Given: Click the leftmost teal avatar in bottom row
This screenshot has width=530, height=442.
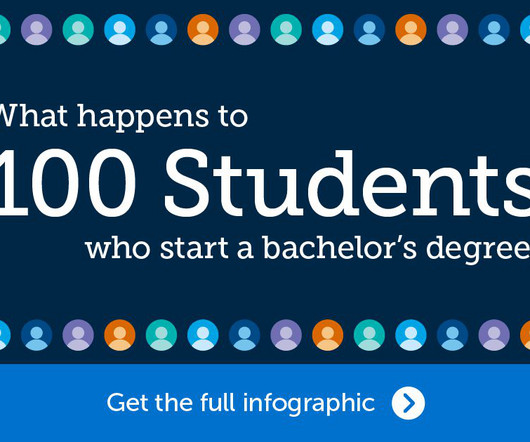Looking at the screenshot, I should pos(161,335).
